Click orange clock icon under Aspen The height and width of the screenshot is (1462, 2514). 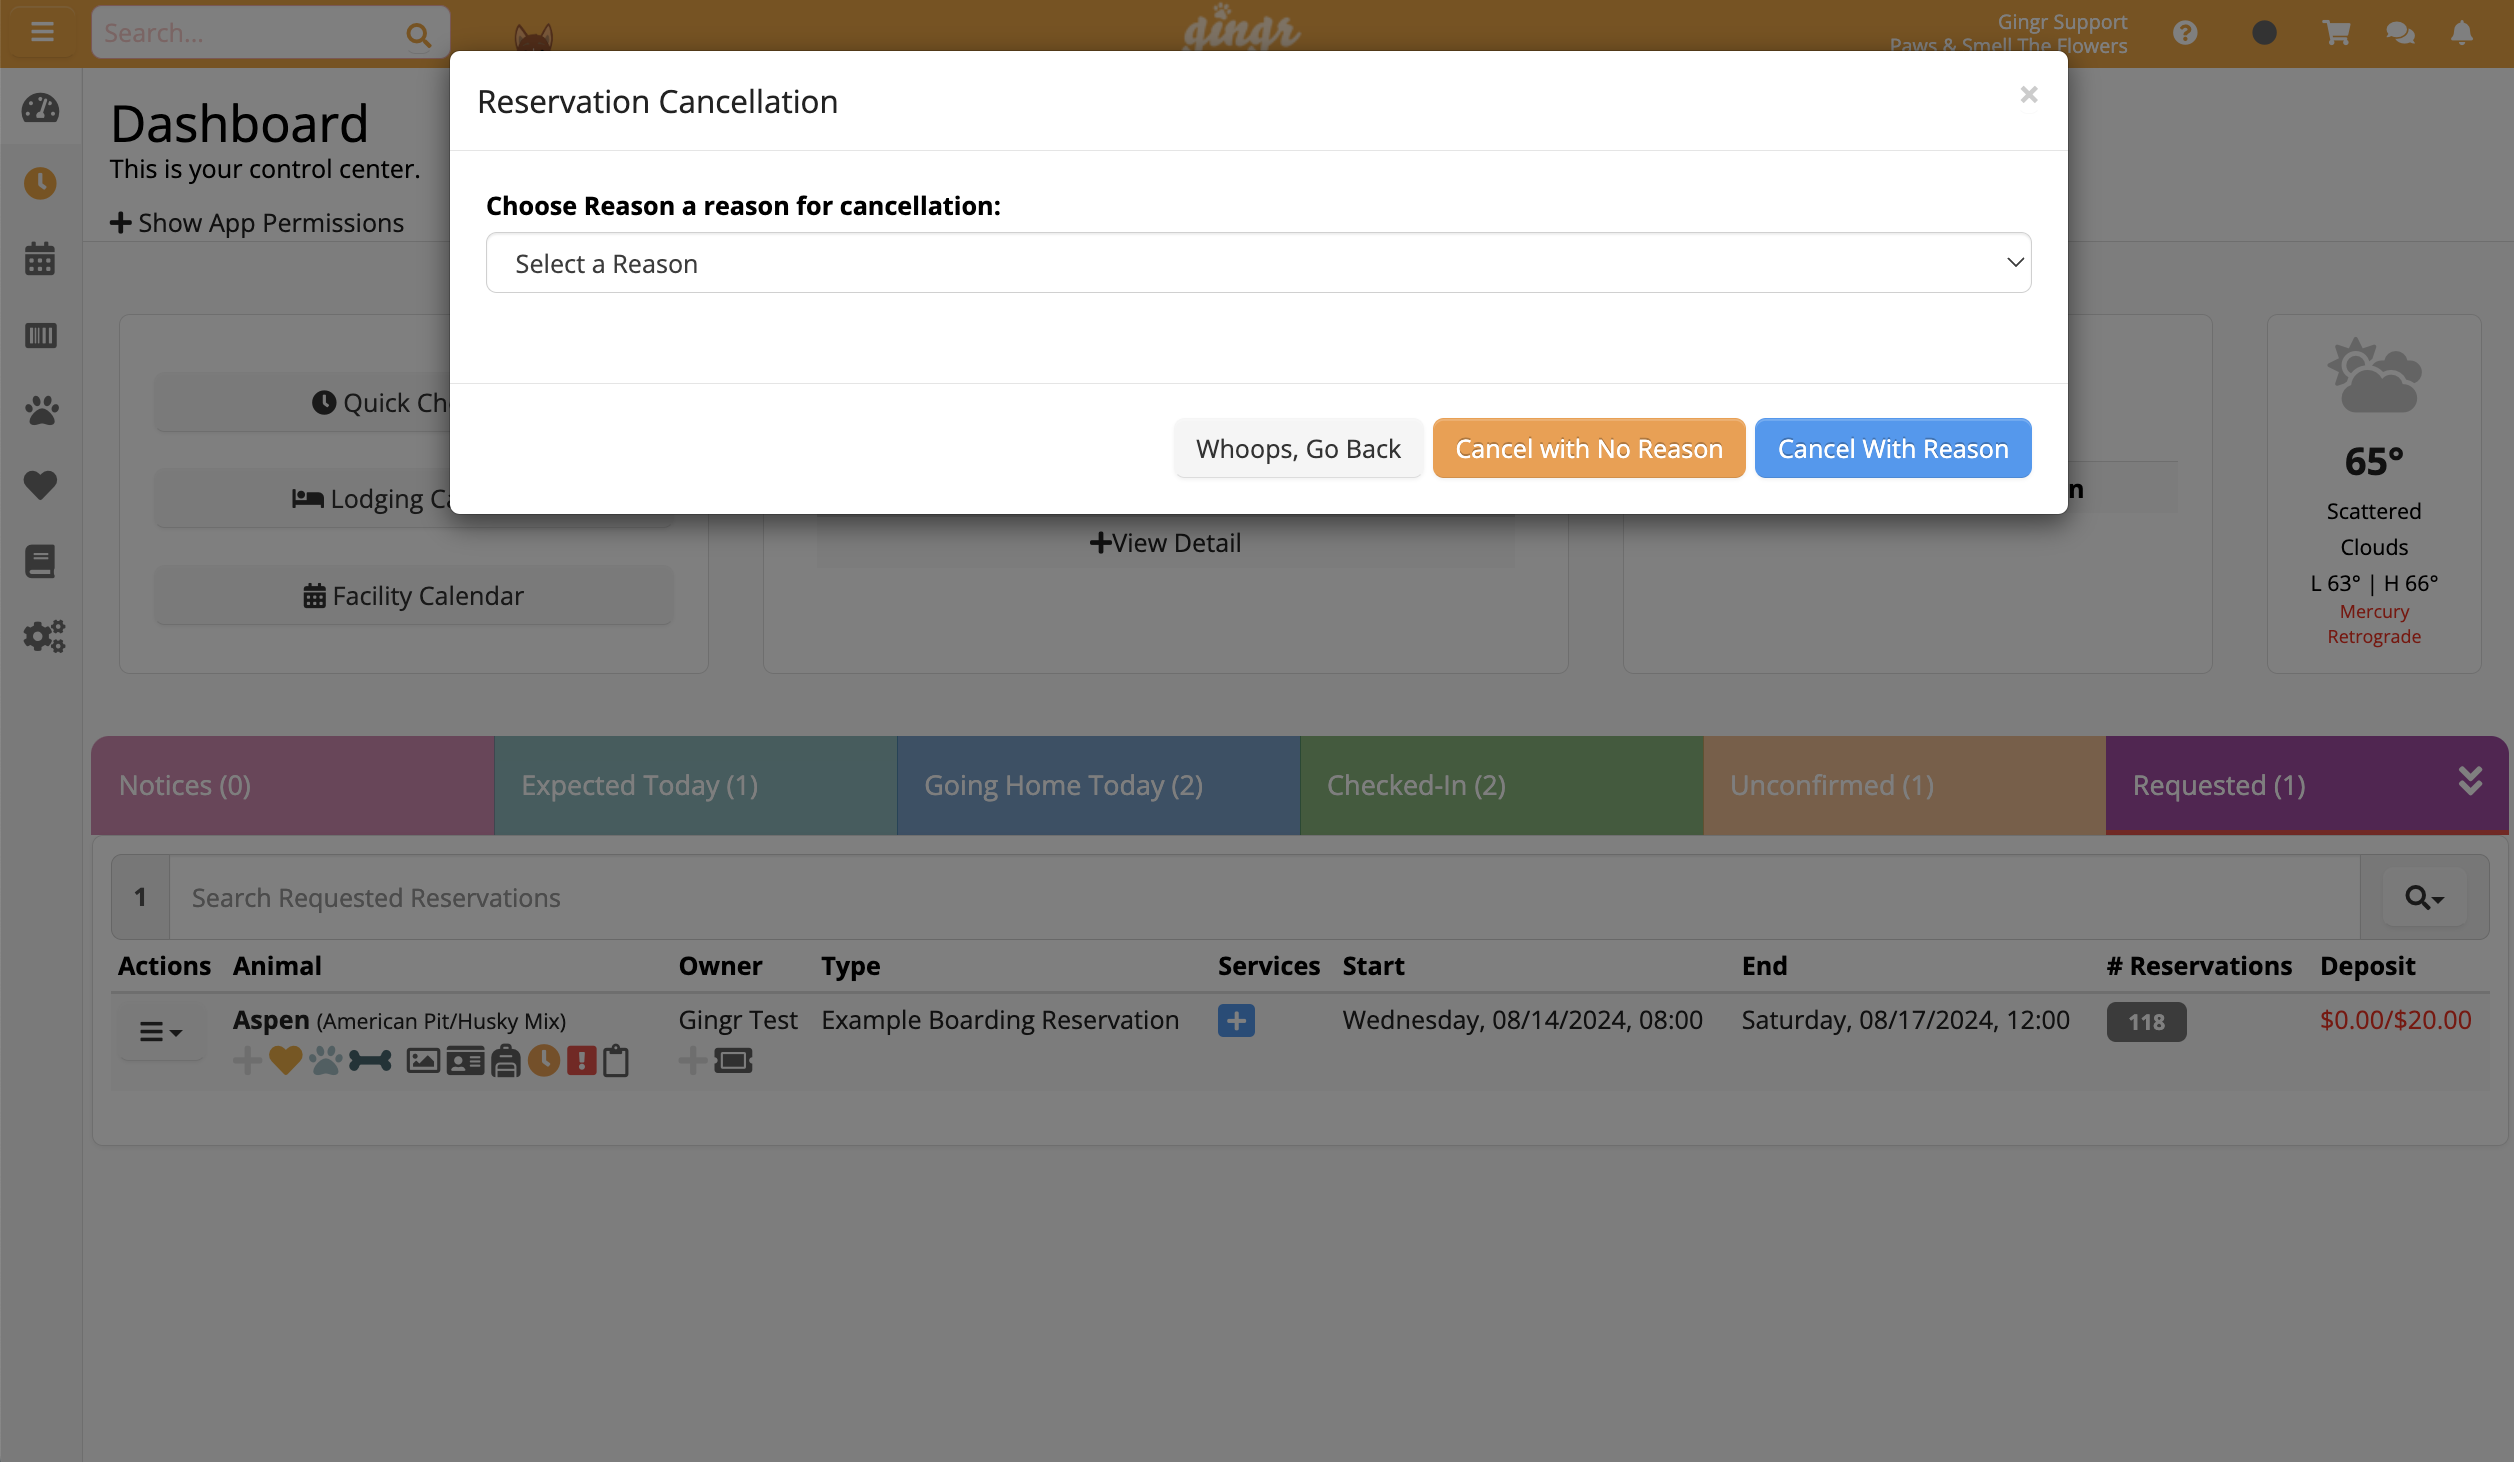tap(543, 1060)
